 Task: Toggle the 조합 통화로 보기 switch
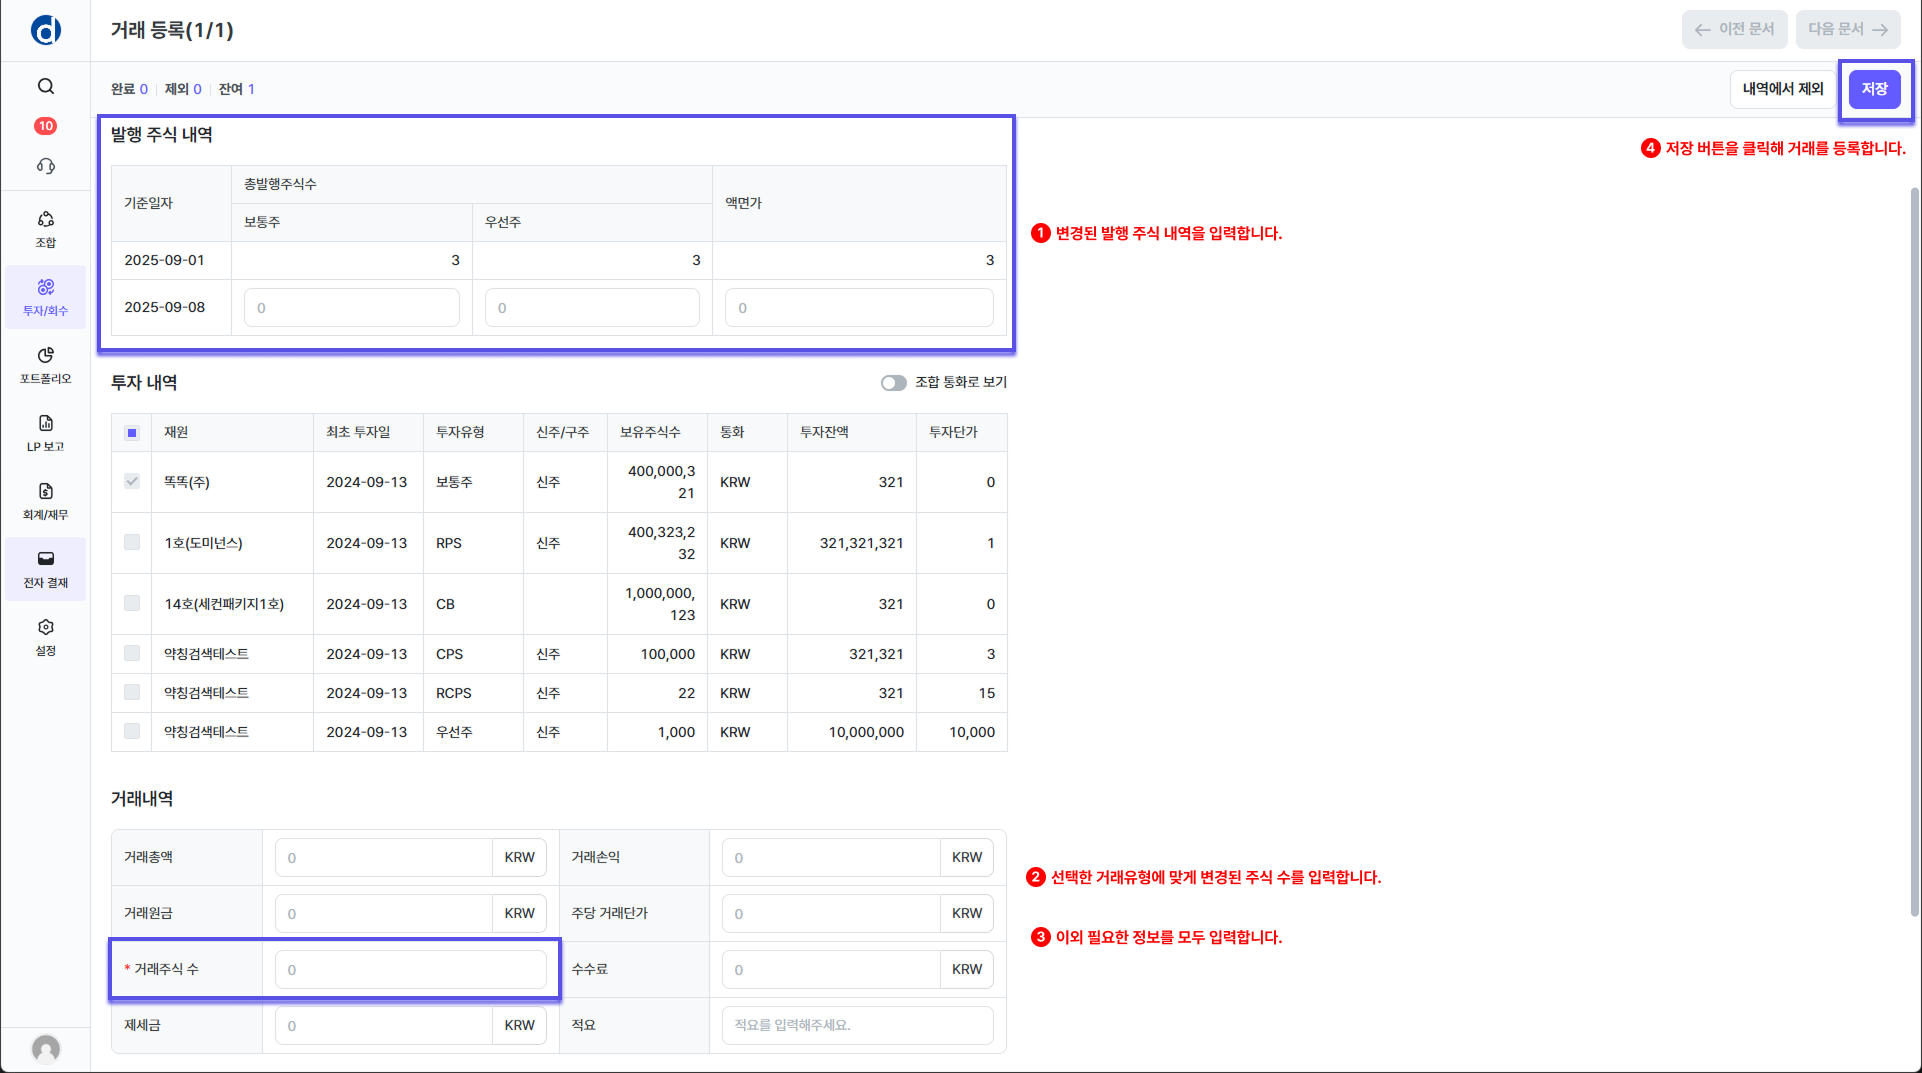click(x=893, y=383)
